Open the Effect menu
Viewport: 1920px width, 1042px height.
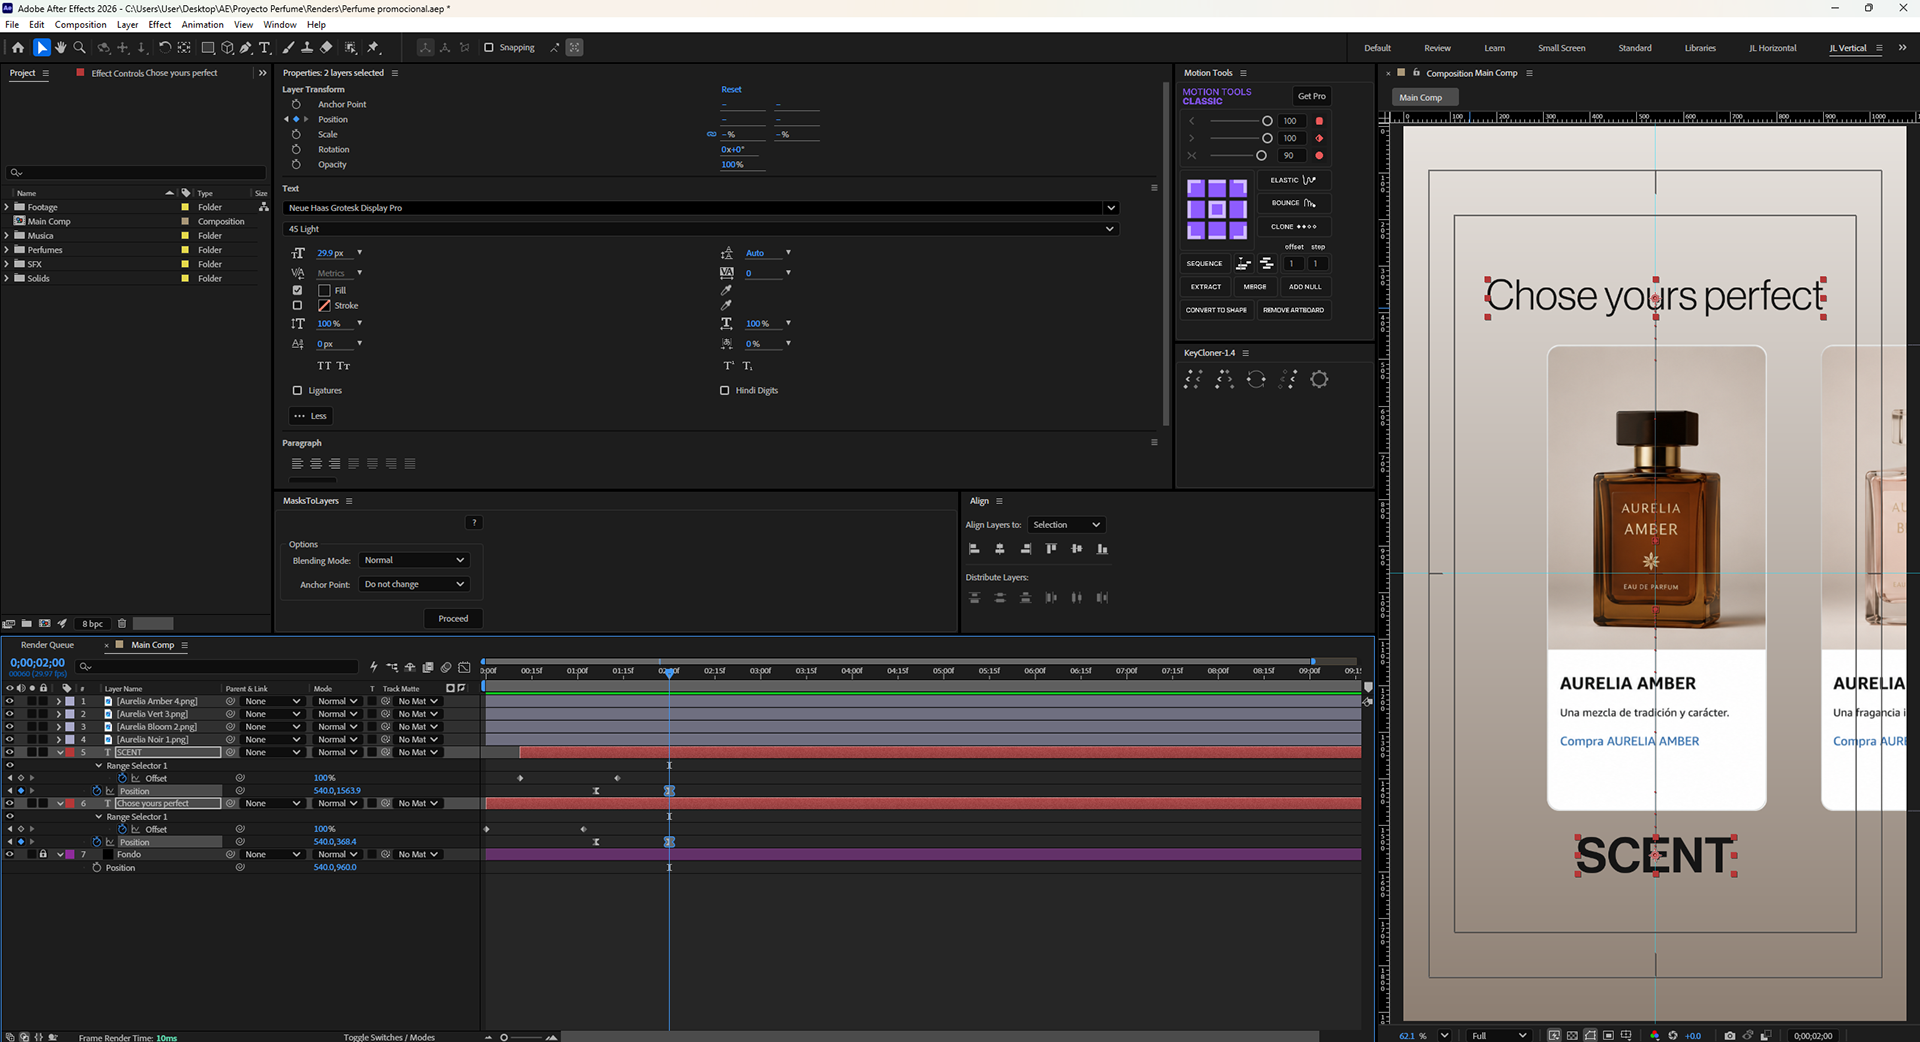[x=160, y=25]
